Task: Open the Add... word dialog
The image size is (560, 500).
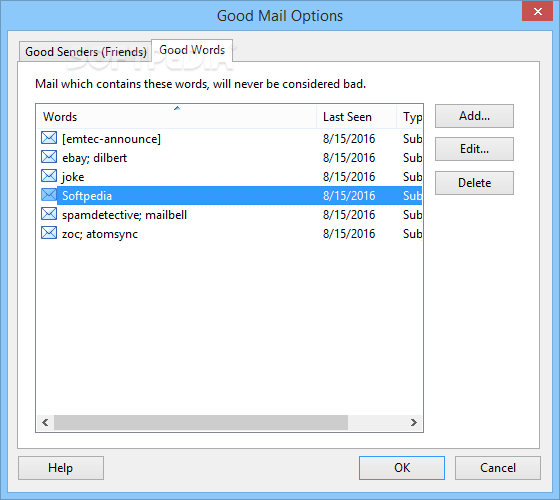Action: [474, 116]
